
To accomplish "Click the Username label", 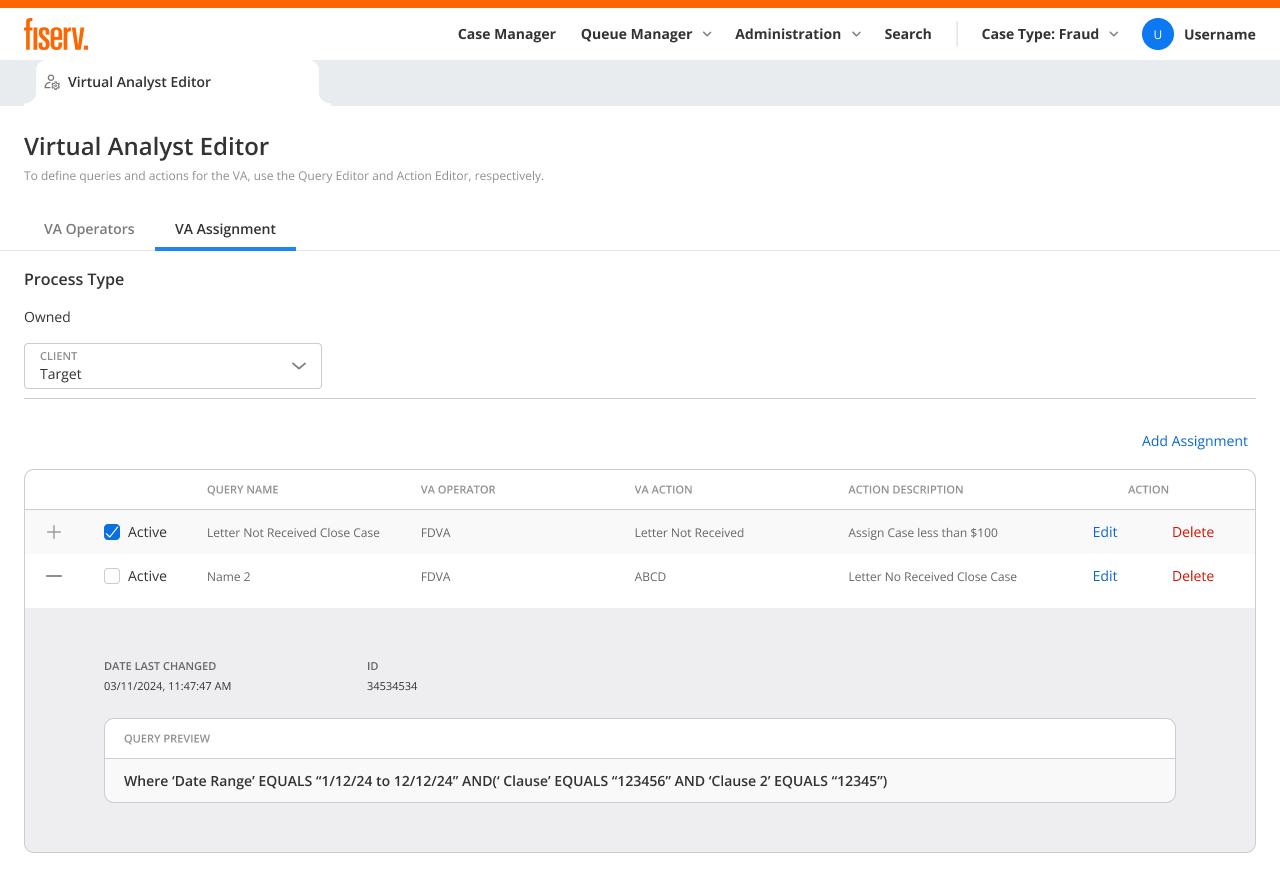I will click(1220, 34).
